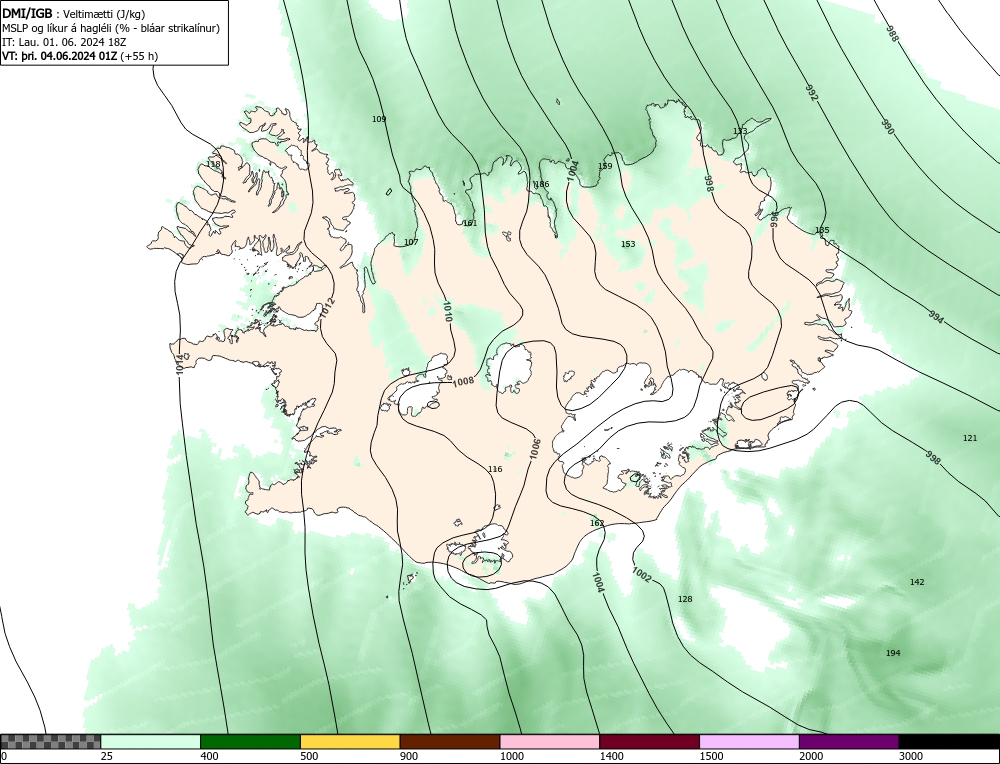Click the value 135 on the map

[x=822, y=230]
